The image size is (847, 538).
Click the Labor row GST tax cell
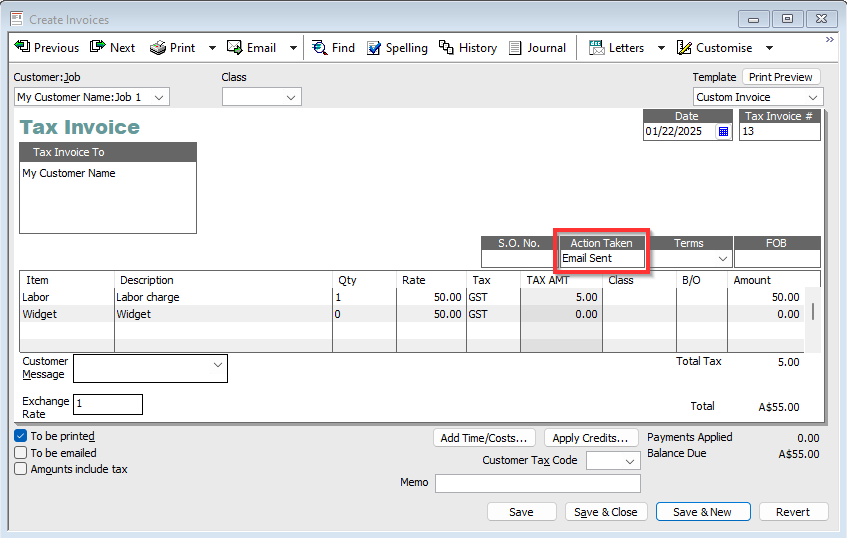493,297
